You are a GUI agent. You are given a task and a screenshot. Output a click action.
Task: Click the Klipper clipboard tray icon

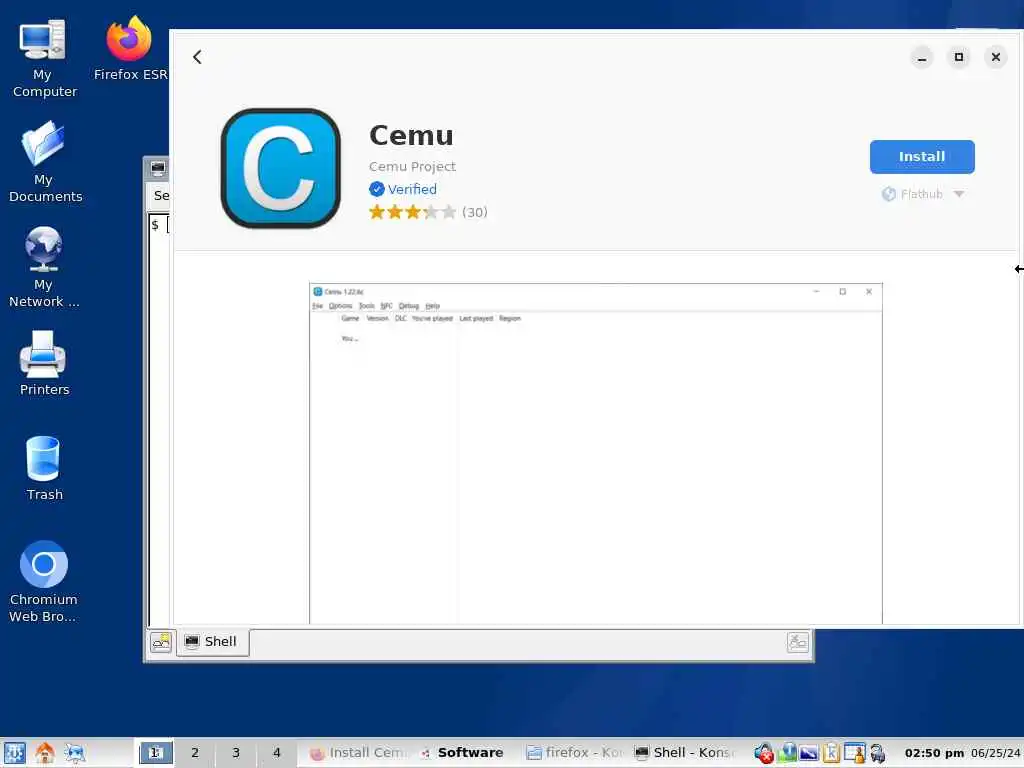[831, 753]
